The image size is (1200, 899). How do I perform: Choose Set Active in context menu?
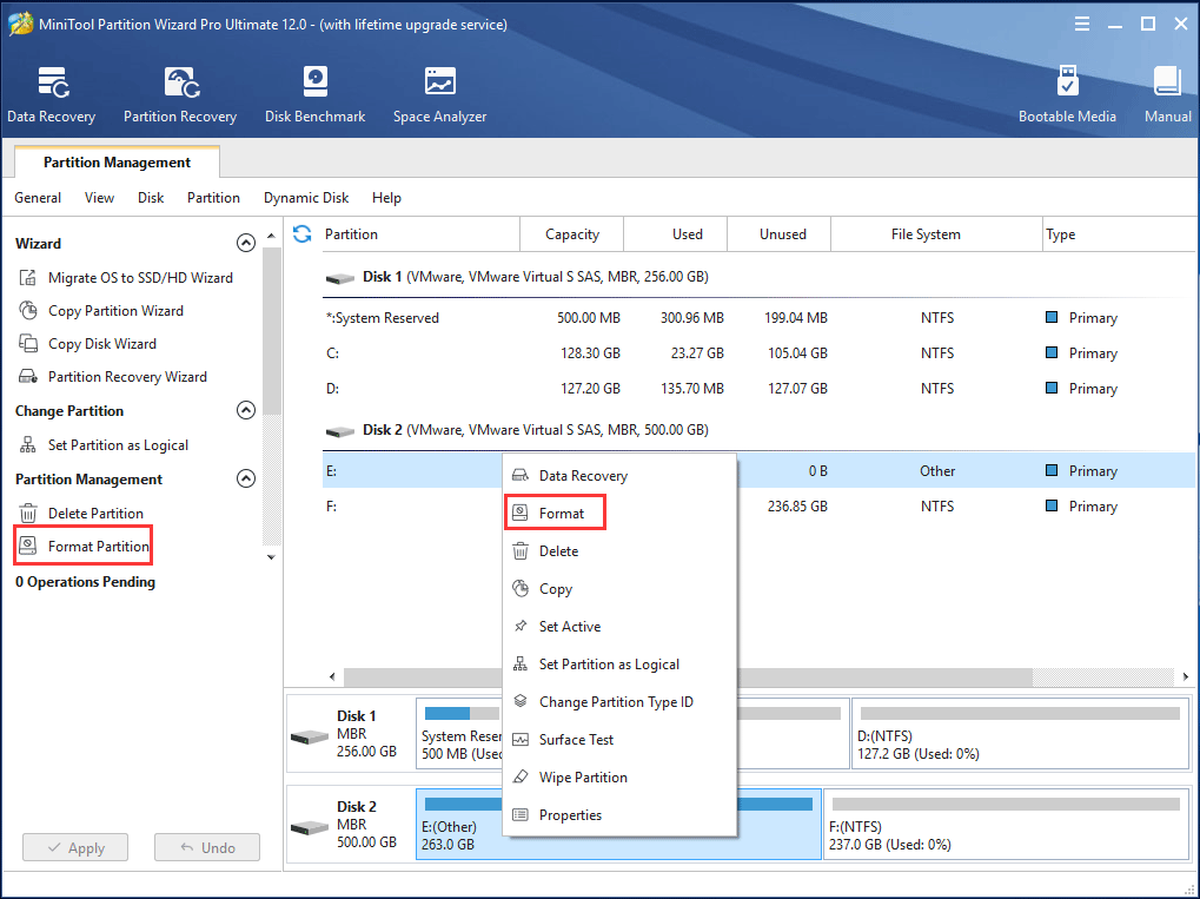(x=620, y=627)
